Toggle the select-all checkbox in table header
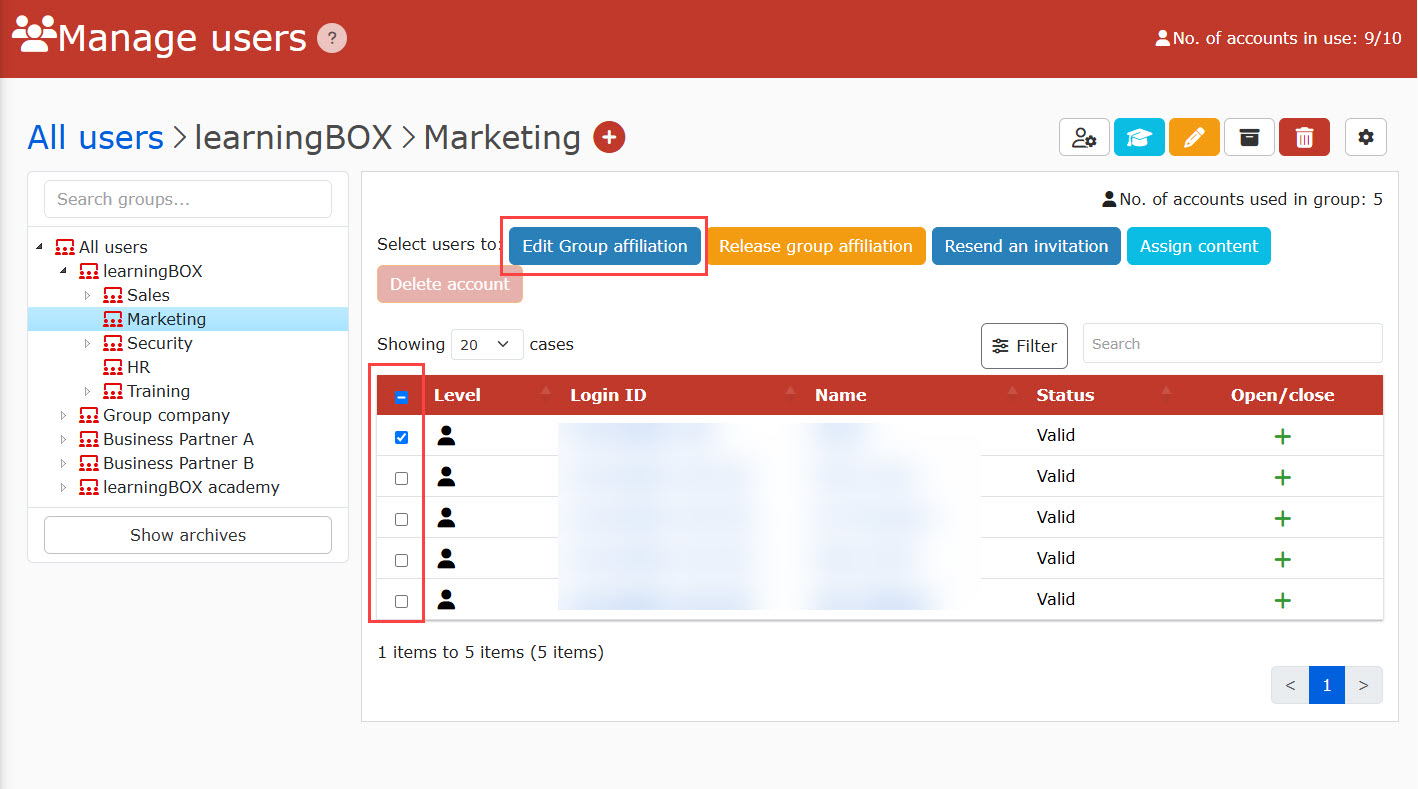Viewport: 1418px width, 789px height. [401, 397]
